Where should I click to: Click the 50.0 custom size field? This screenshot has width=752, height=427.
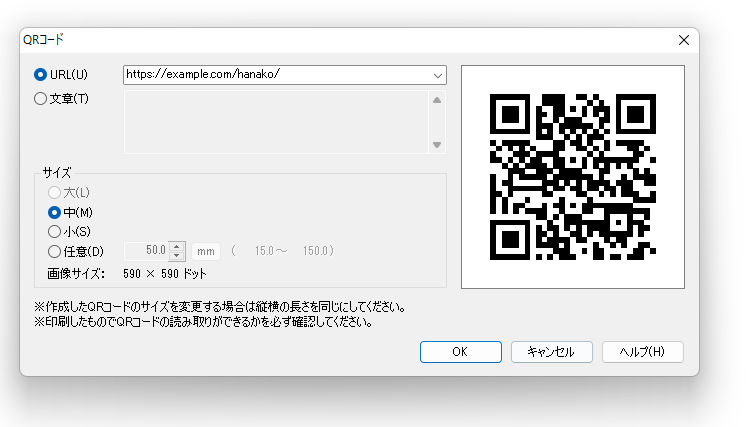146,251
